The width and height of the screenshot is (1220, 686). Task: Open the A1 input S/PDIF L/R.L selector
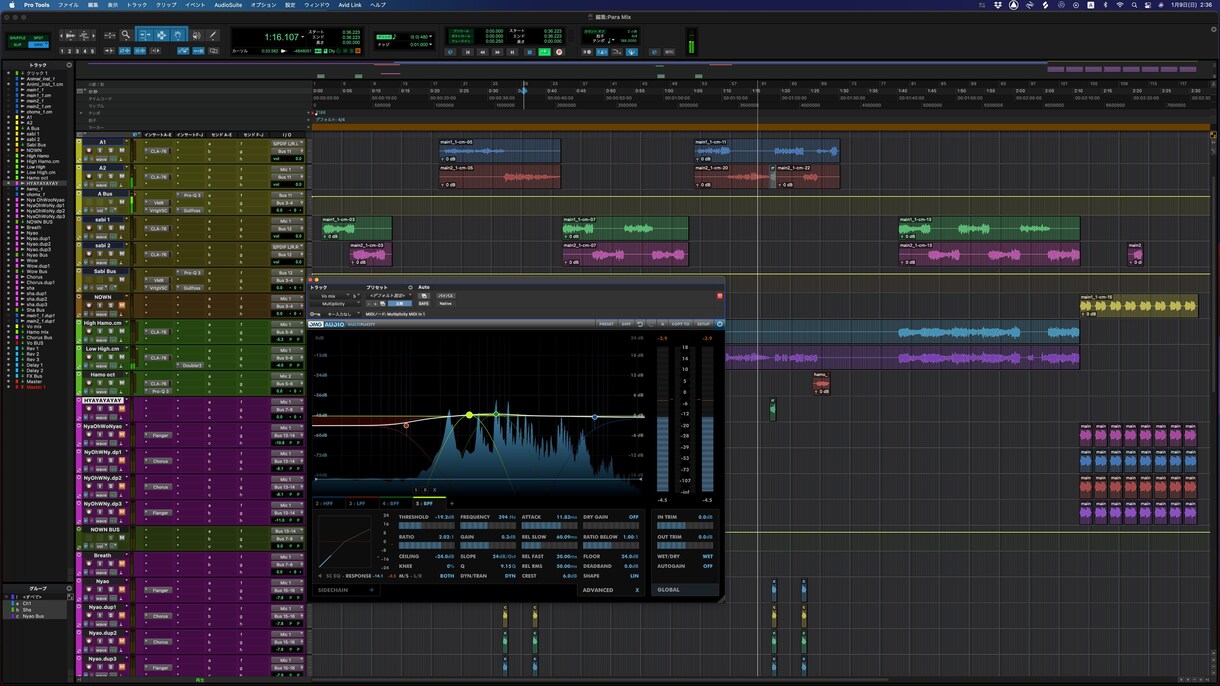[x=287, y=143]
